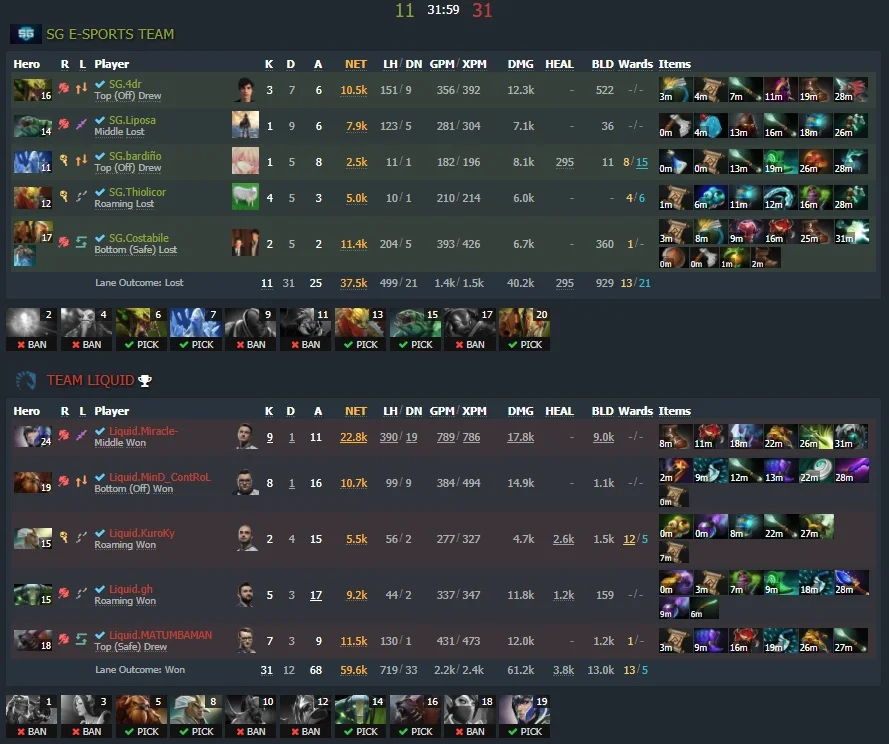Viewport: 889px width, 744px height.
Task: Click the Team Liquid winner trophy icon
Action: [x=145, y=381]
